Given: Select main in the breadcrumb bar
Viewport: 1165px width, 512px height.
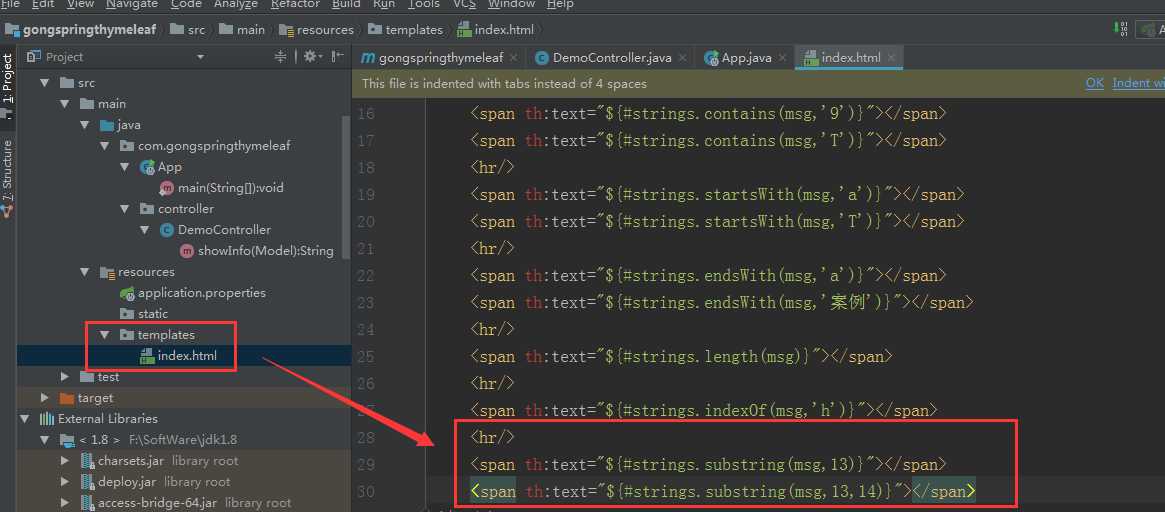Looking at the screenshot, I should point(242,30).
